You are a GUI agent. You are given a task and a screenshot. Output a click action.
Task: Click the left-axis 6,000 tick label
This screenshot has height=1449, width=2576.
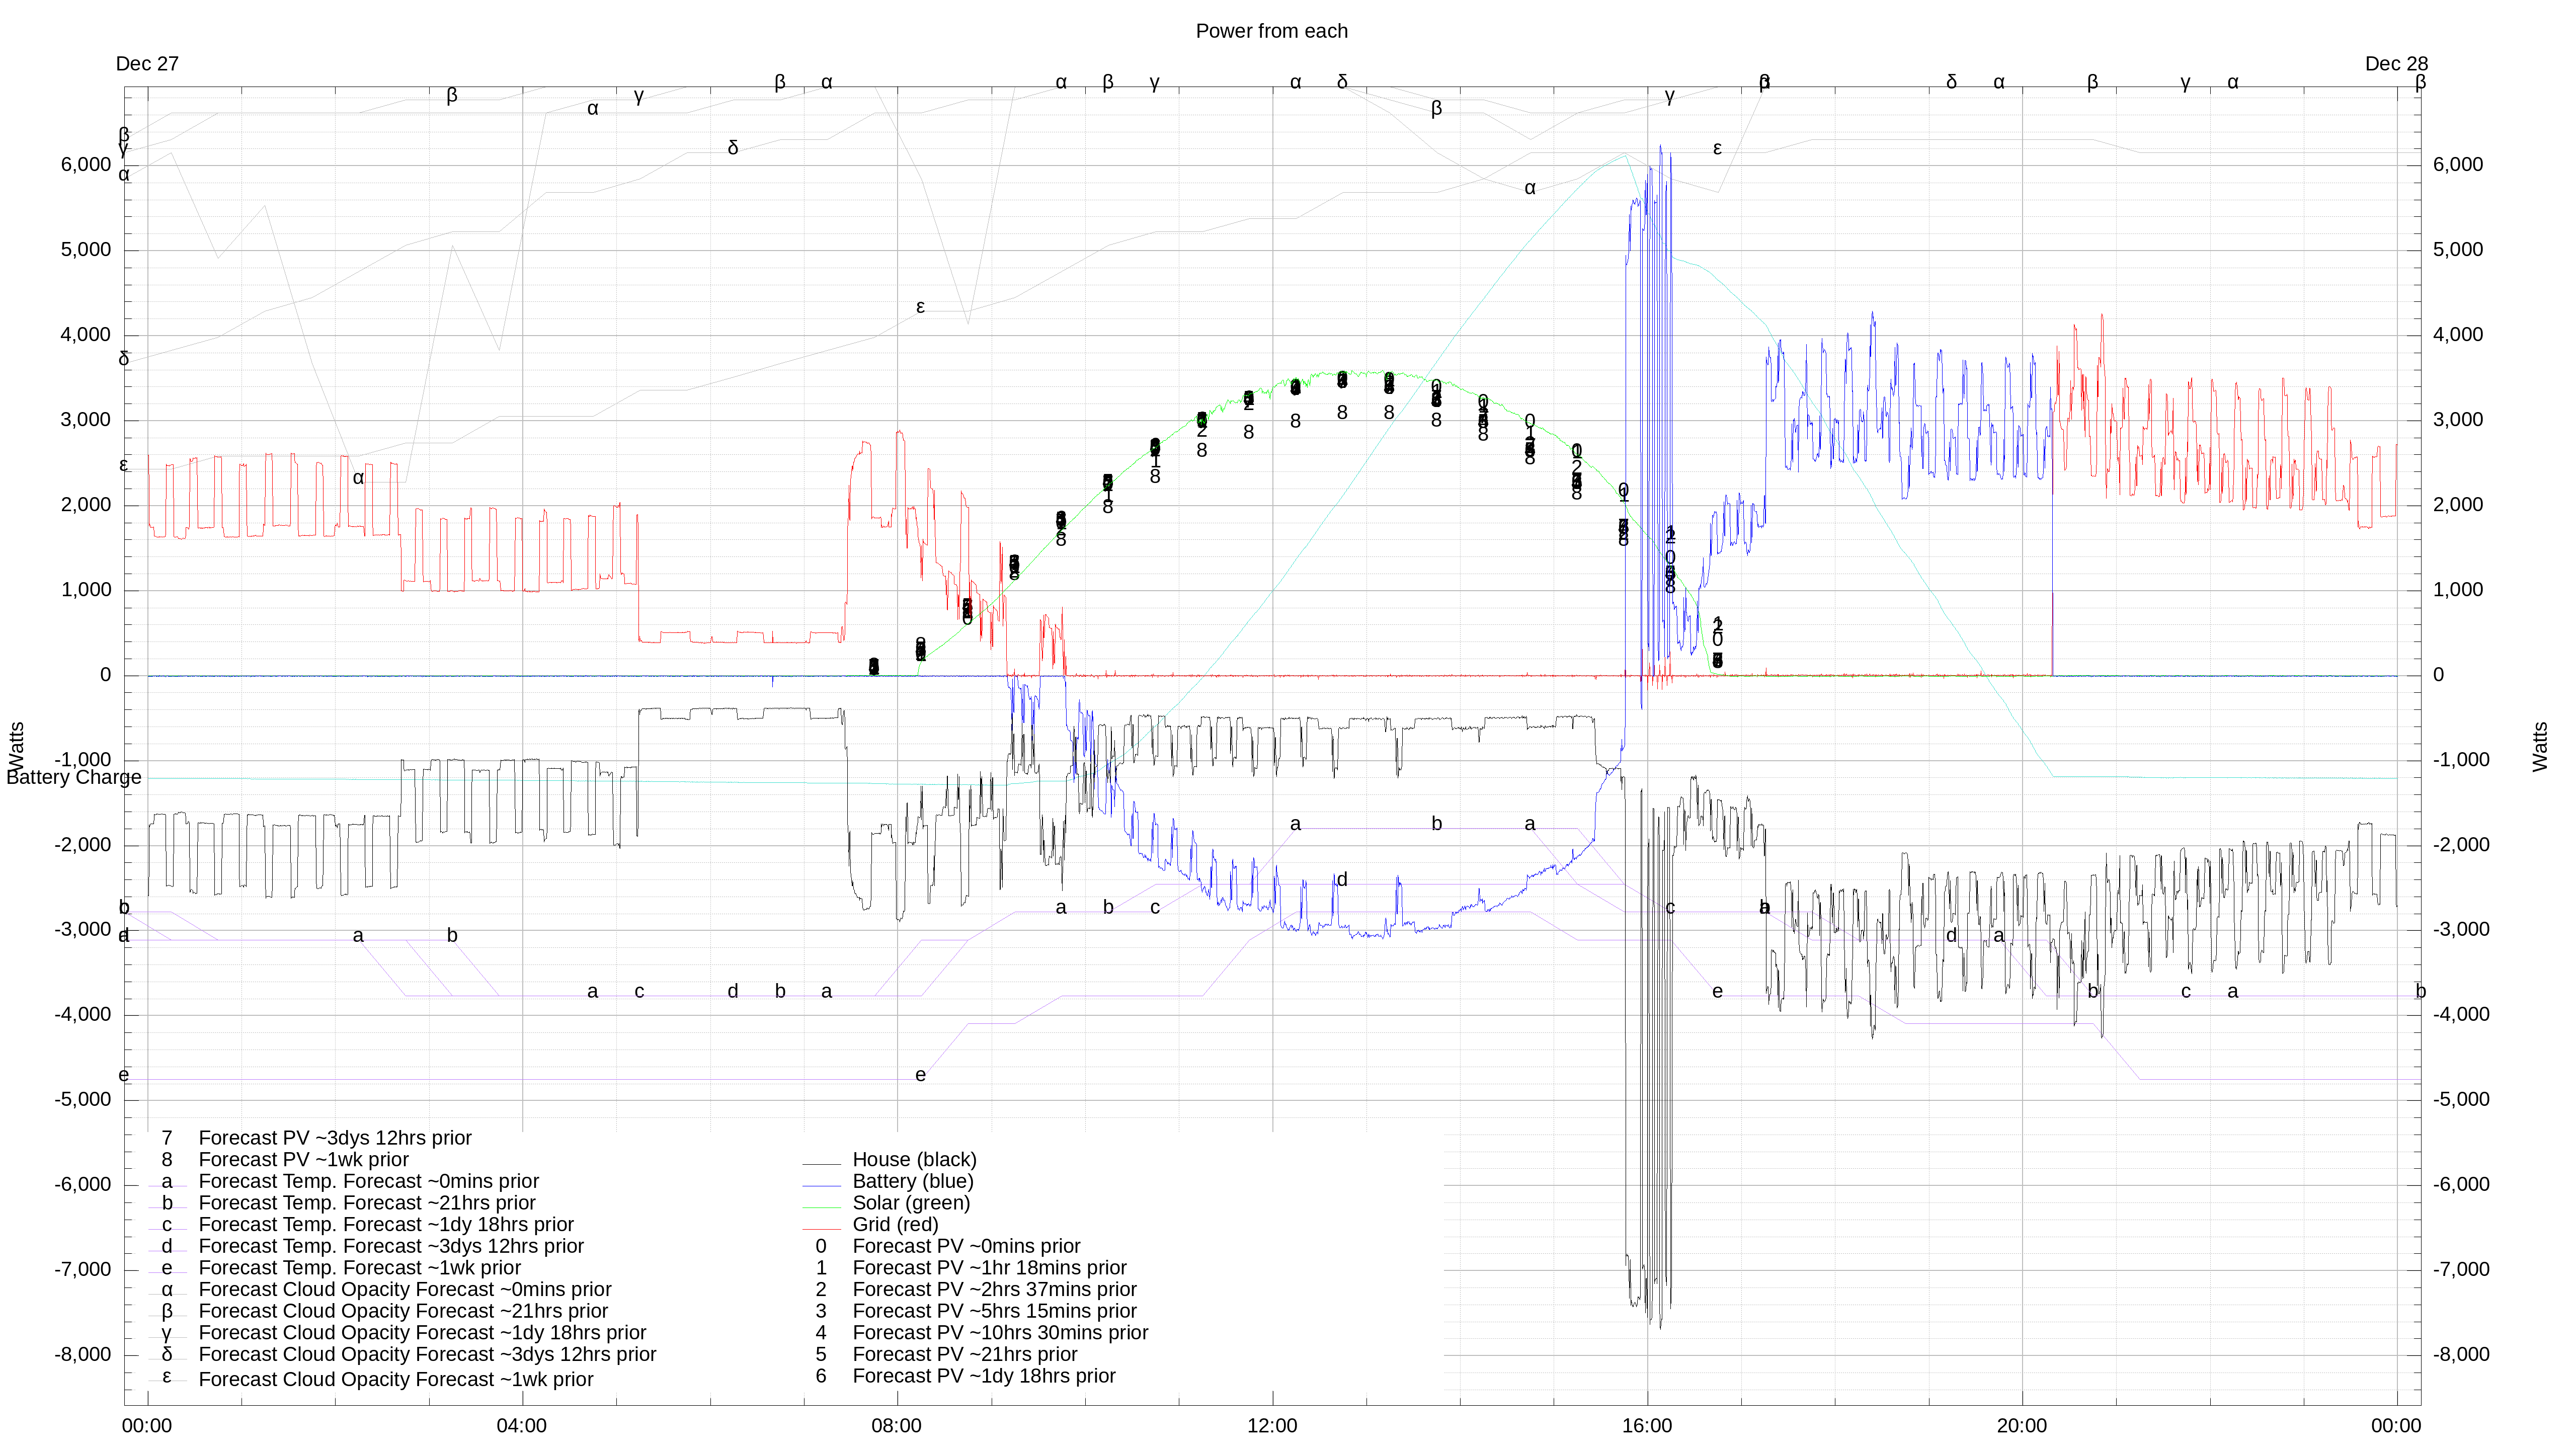point(86,165)
